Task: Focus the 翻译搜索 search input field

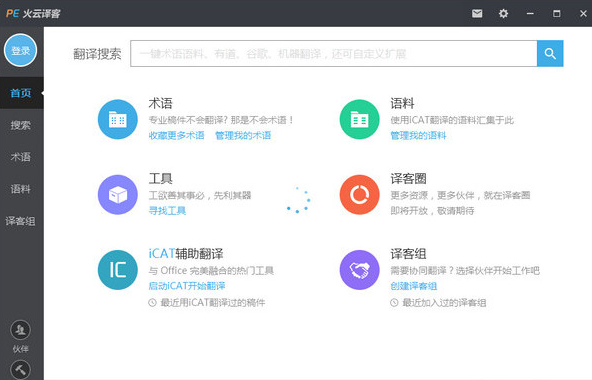Action: pyautogui.click(x=334, y=54)
